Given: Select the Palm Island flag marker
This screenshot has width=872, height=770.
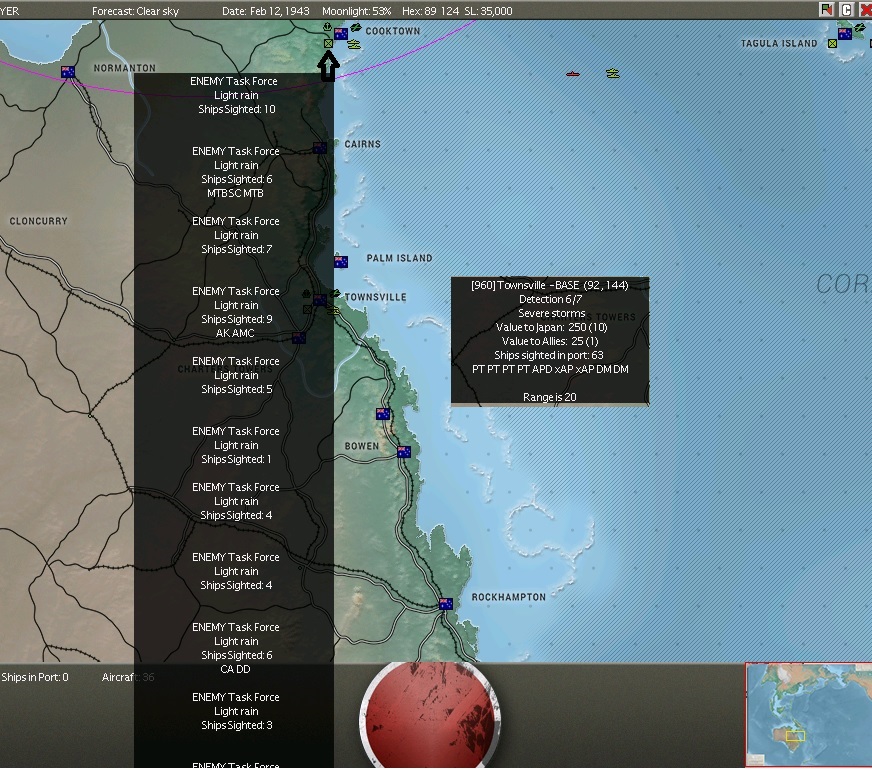Looking at the screenshot, I should pyautogui.click(x=341, y=262).
